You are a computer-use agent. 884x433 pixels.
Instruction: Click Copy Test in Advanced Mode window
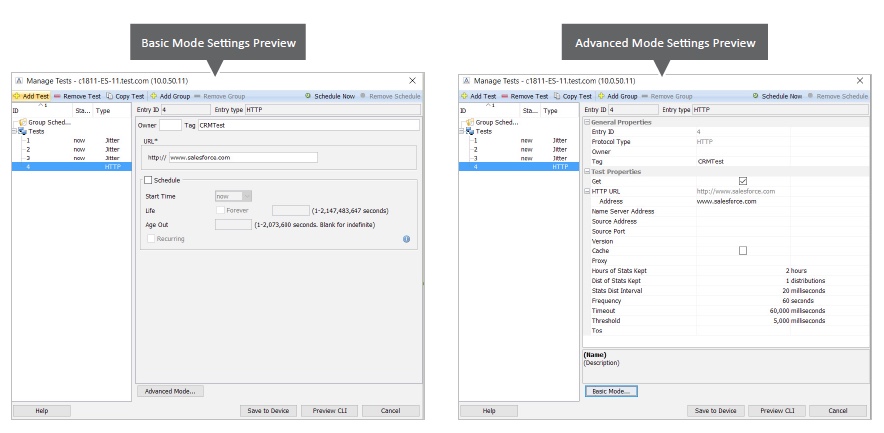pyautogui.click(x=572, y=96)
